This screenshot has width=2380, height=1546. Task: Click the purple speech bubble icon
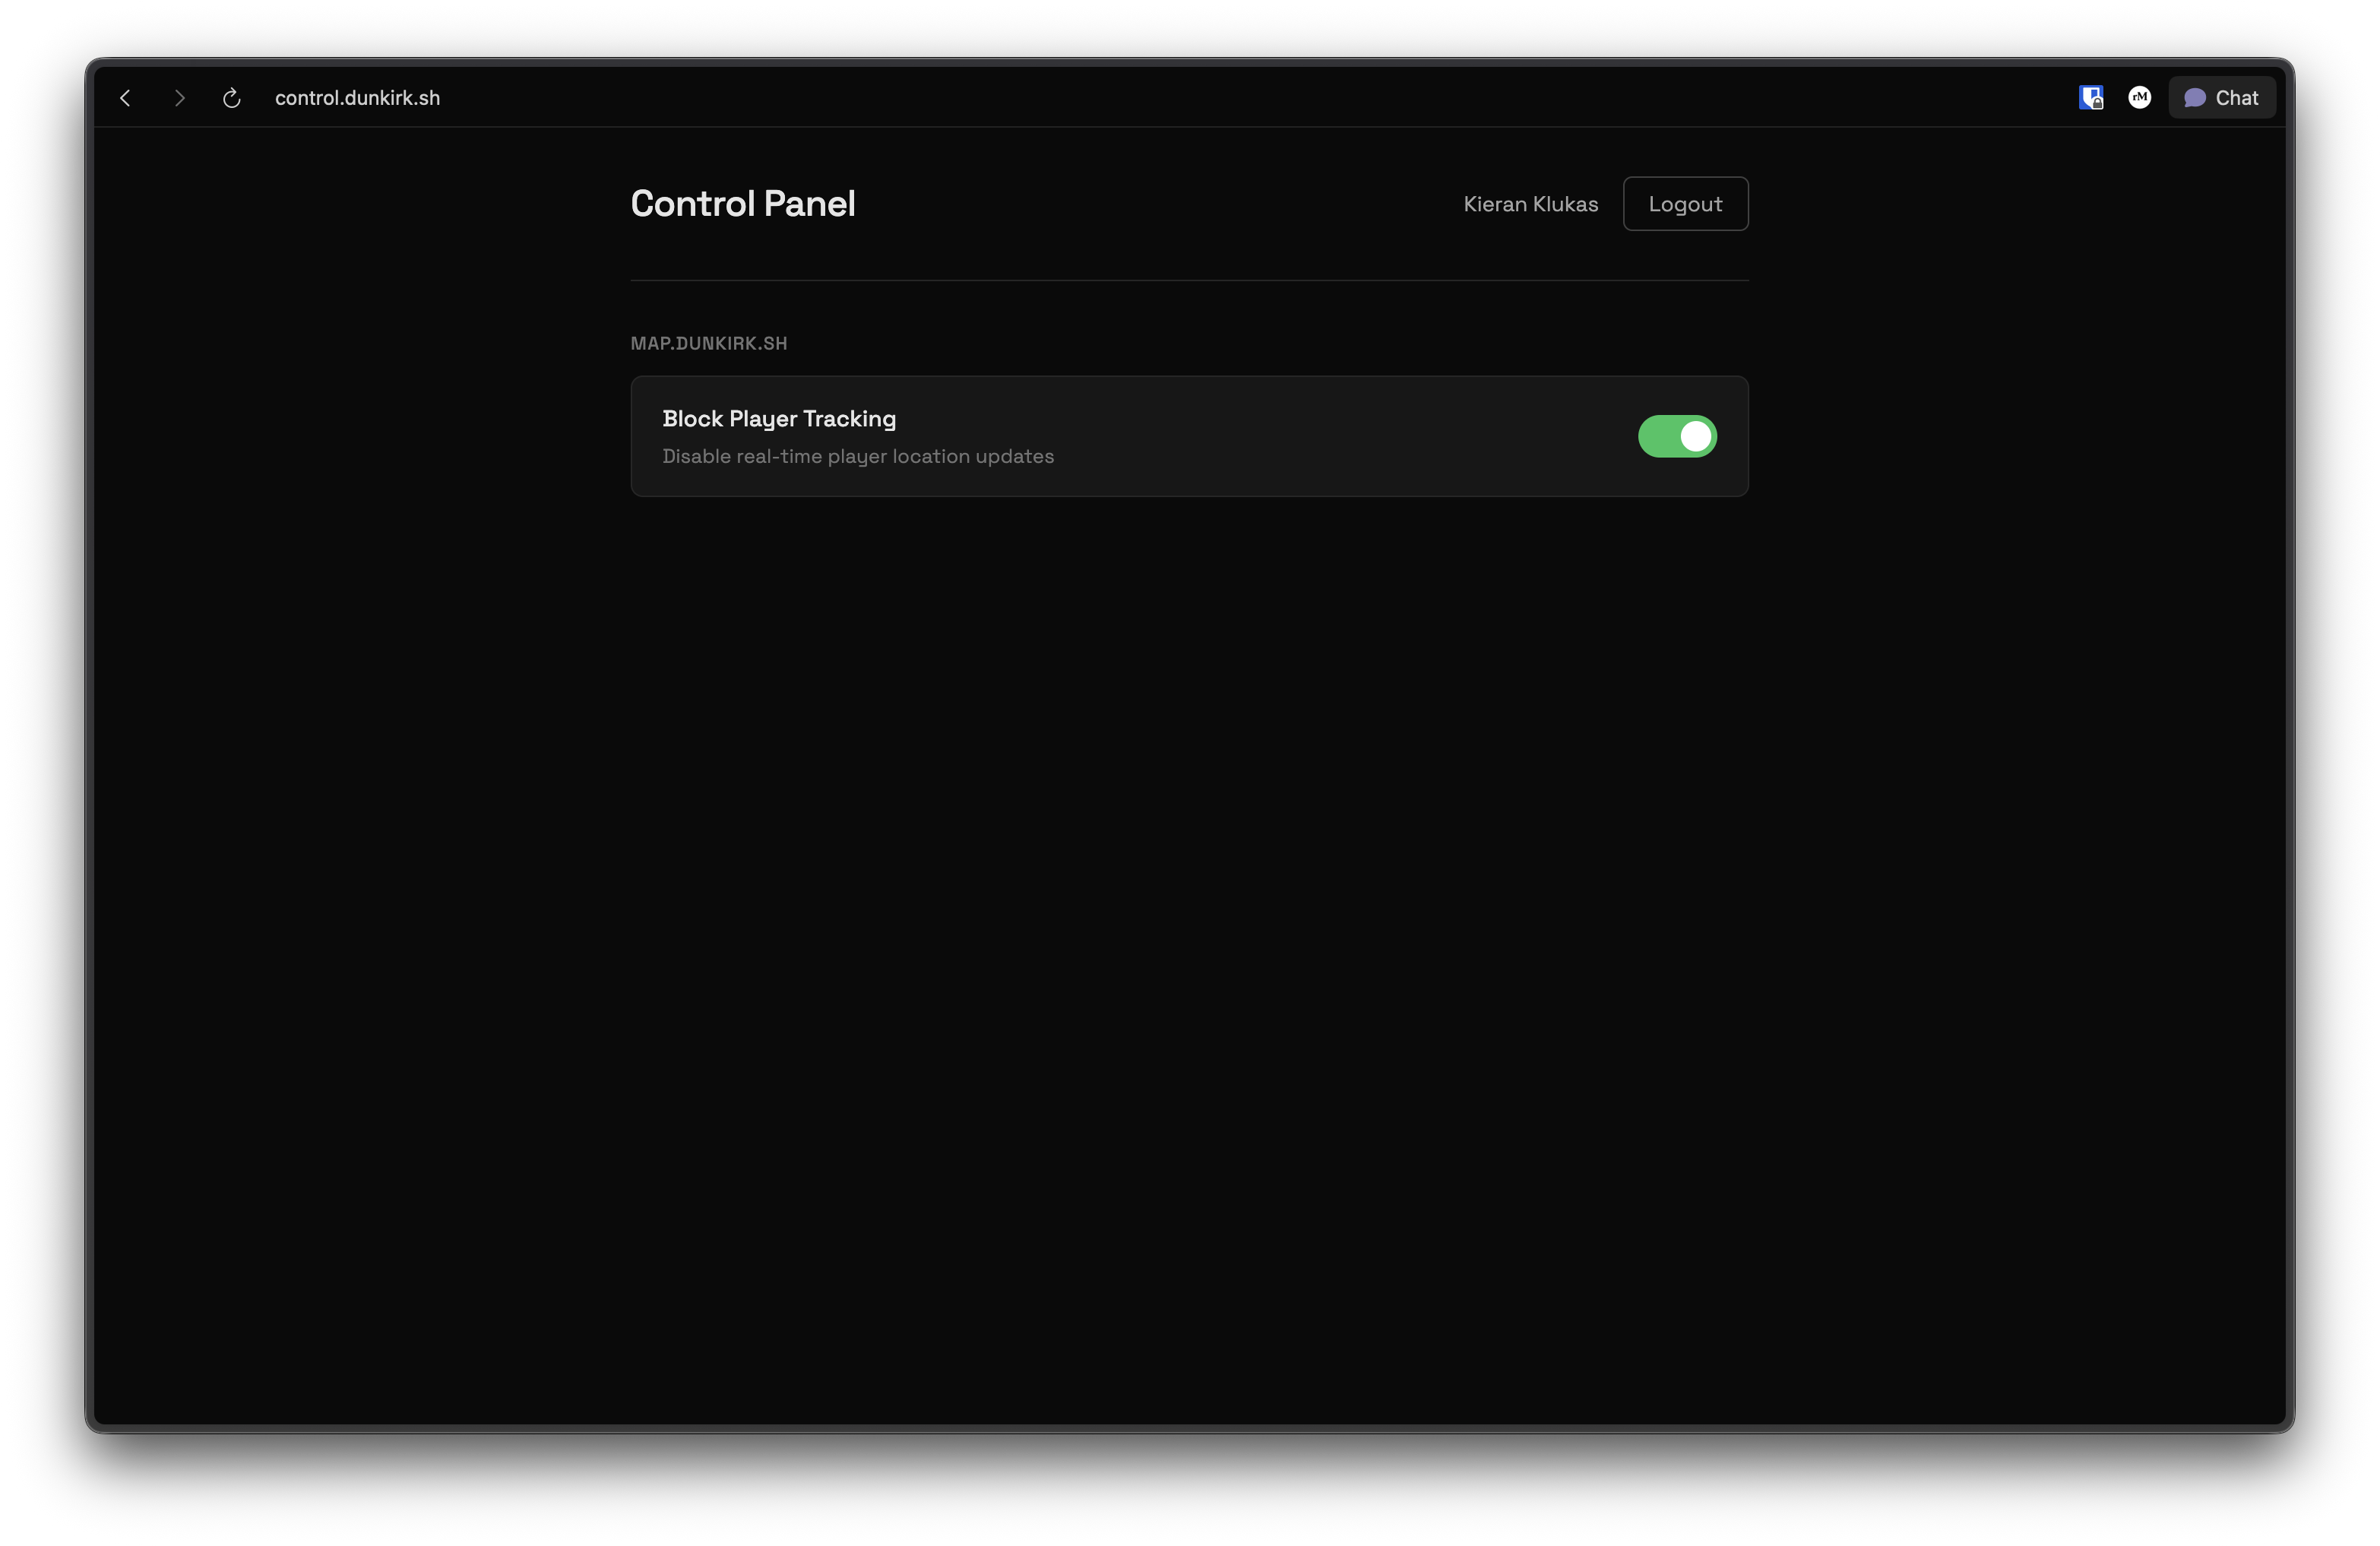2196,97
